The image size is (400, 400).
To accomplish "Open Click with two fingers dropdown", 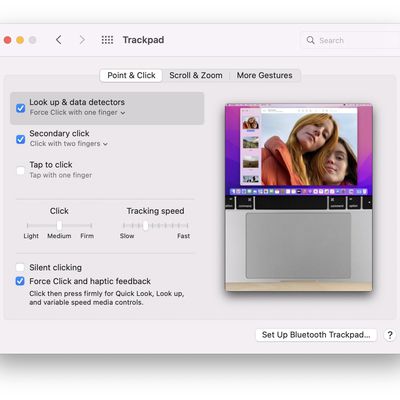I will (x=69, y=144).
